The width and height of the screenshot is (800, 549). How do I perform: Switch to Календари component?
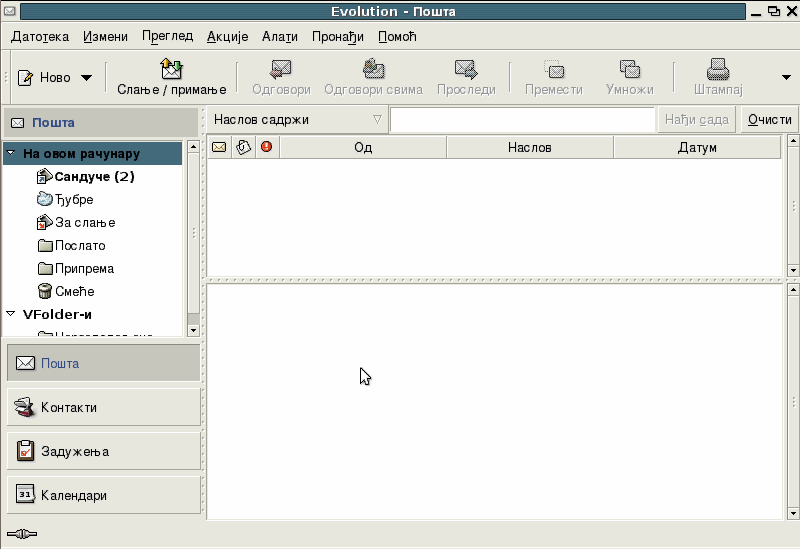(x=104, y=495)
